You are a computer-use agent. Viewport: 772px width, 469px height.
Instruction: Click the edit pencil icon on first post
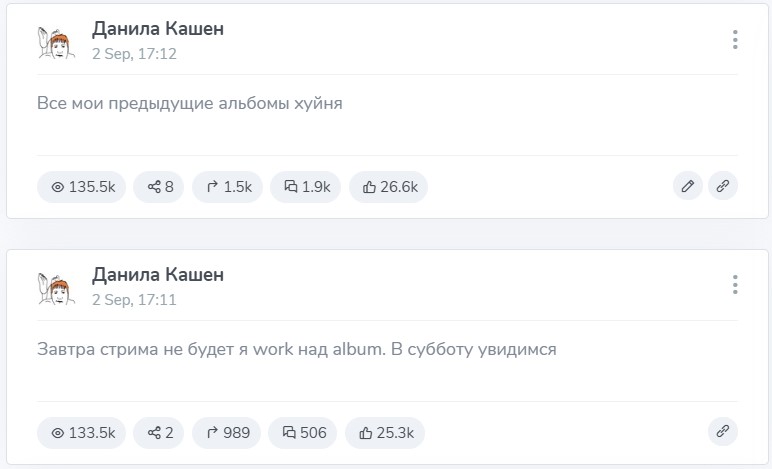pyautogui.click(x=687, y=186)
